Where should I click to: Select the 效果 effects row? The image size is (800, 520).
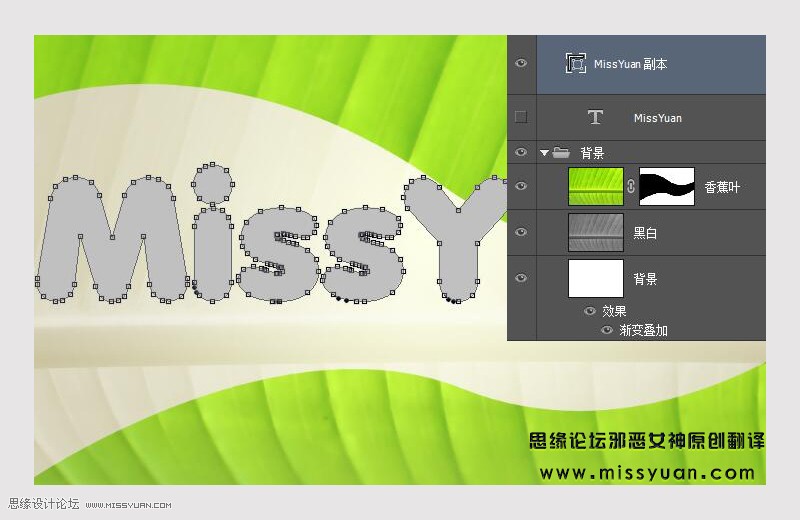(x=614, y=311)
